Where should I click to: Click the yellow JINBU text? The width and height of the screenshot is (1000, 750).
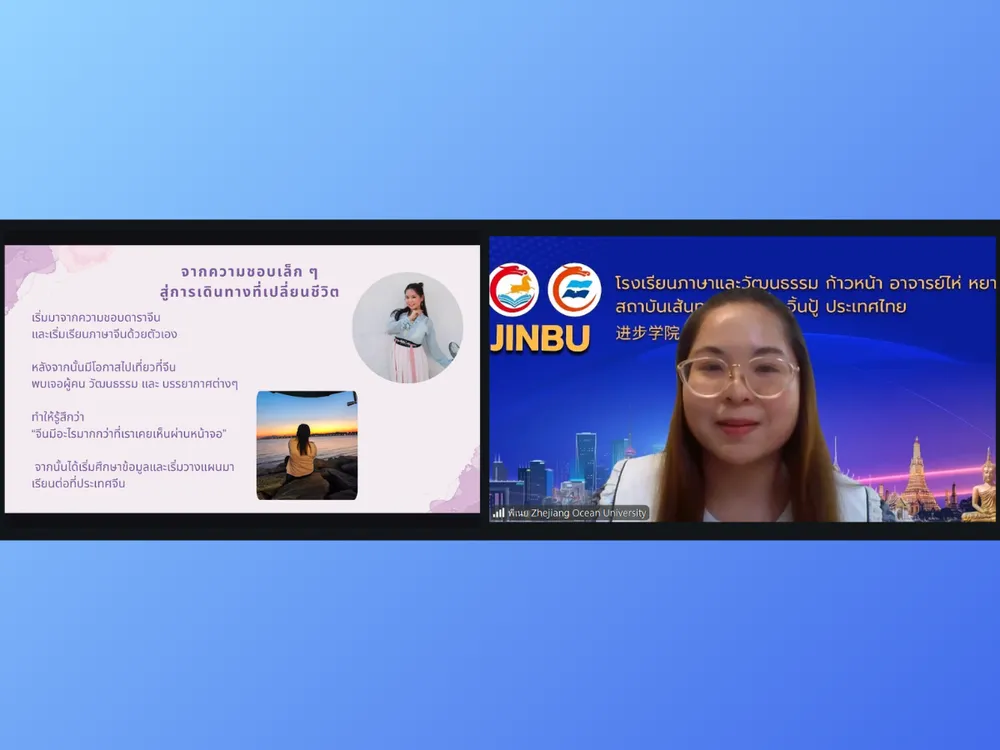point(540,339)
